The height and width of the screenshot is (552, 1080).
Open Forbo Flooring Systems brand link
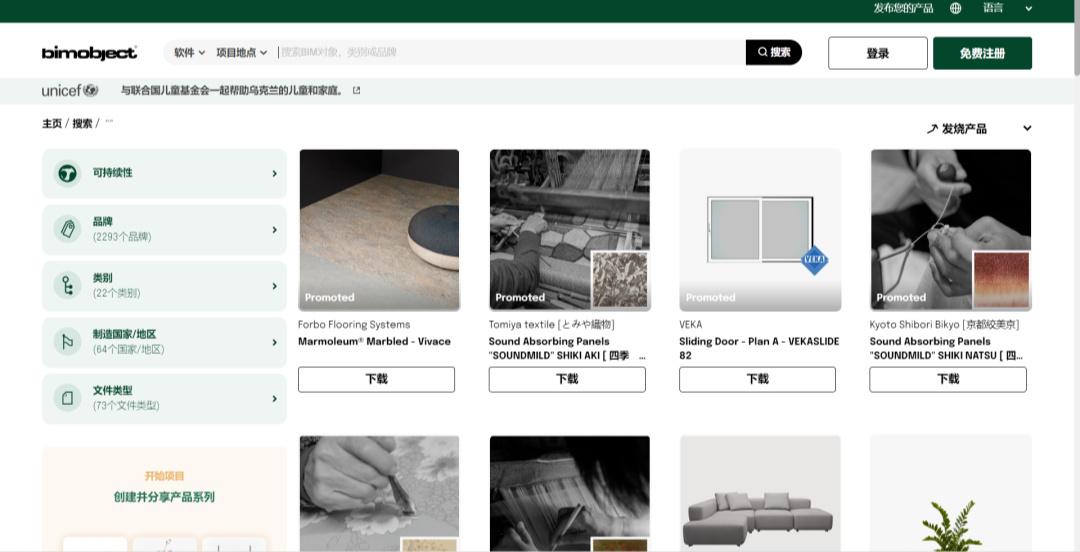tap(354, 325)
